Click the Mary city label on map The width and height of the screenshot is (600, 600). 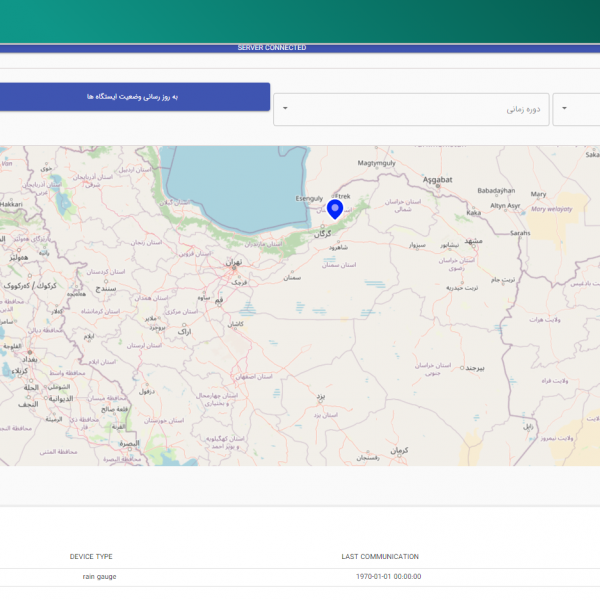[x=538, y=194]
